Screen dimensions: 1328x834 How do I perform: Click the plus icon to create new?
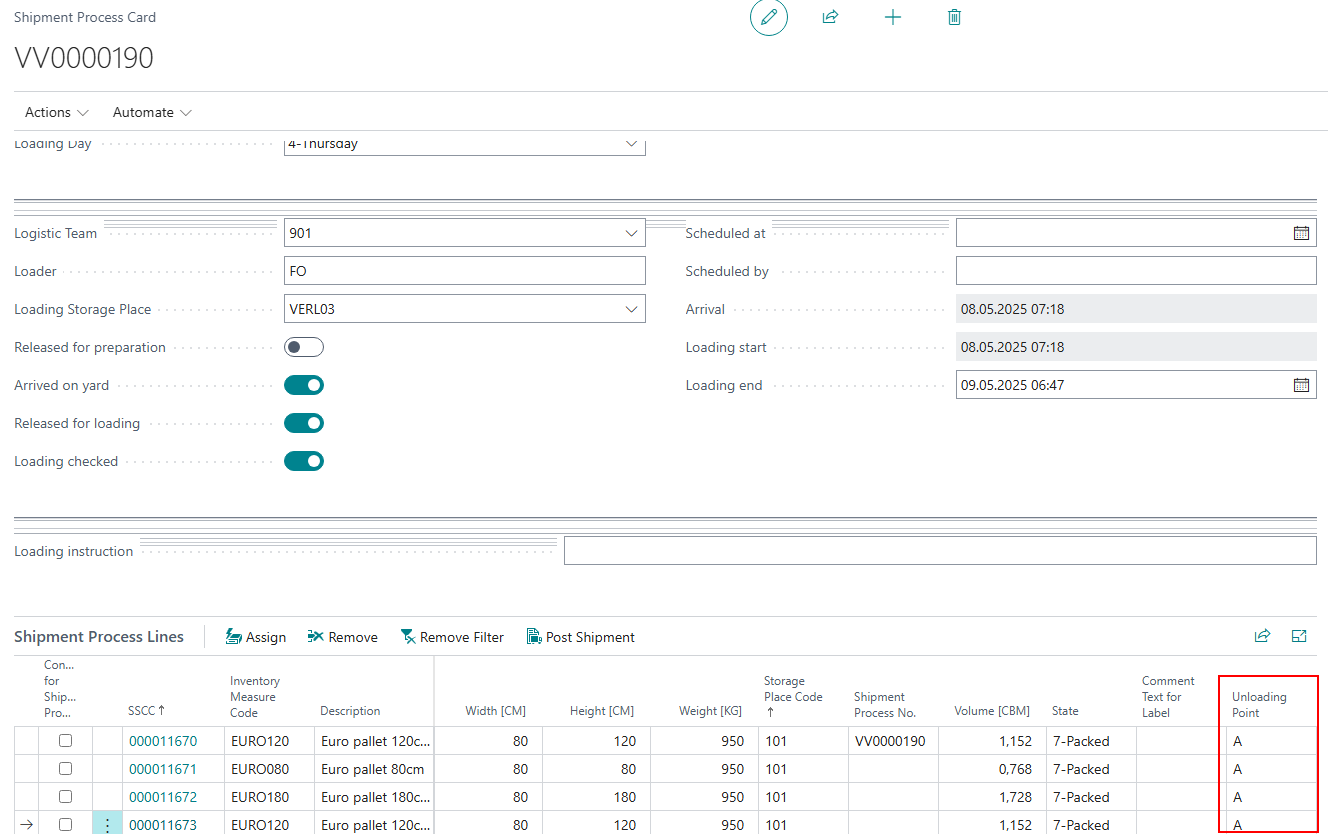click(893, 18)
